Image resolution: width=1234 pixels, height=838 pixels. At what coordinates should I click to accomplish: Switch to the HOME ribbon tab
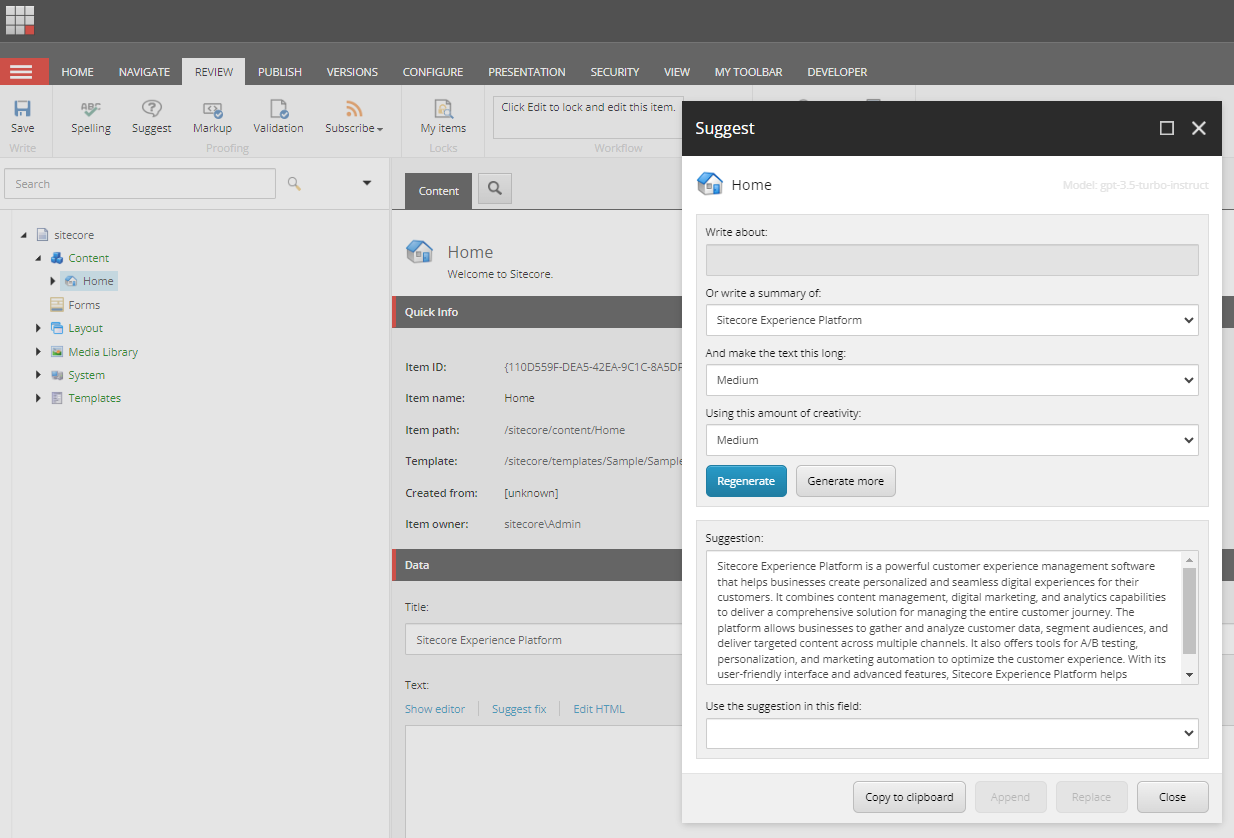click(x=77, y=72)
